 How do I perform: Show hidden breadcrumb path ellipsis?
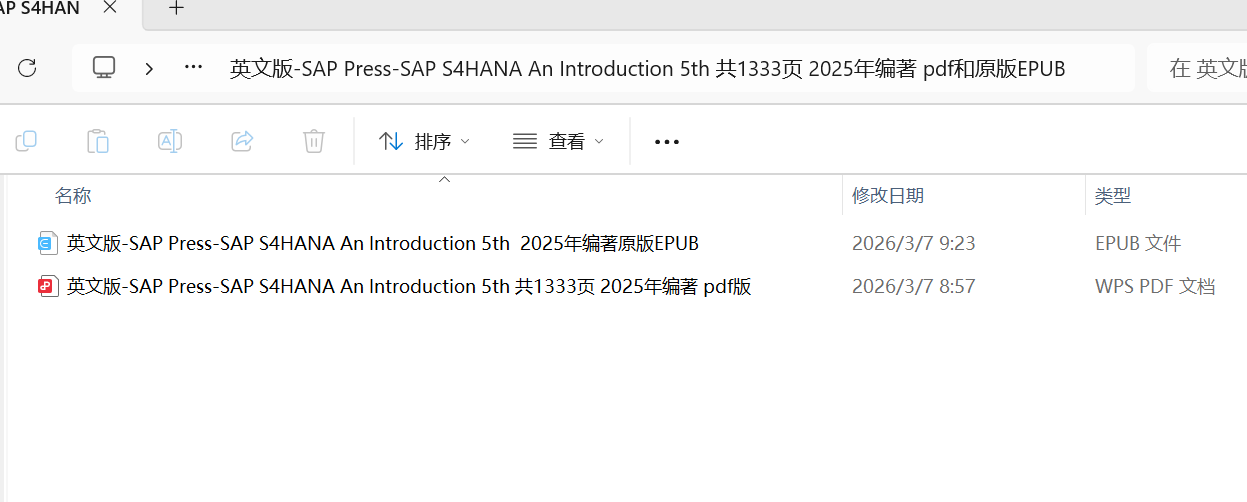tap(194, 68)
